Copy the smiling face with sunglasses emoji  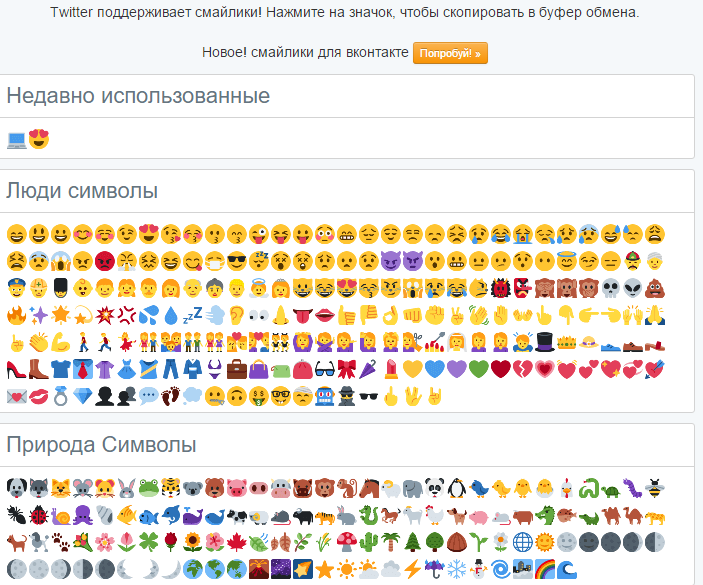point(236,261)
